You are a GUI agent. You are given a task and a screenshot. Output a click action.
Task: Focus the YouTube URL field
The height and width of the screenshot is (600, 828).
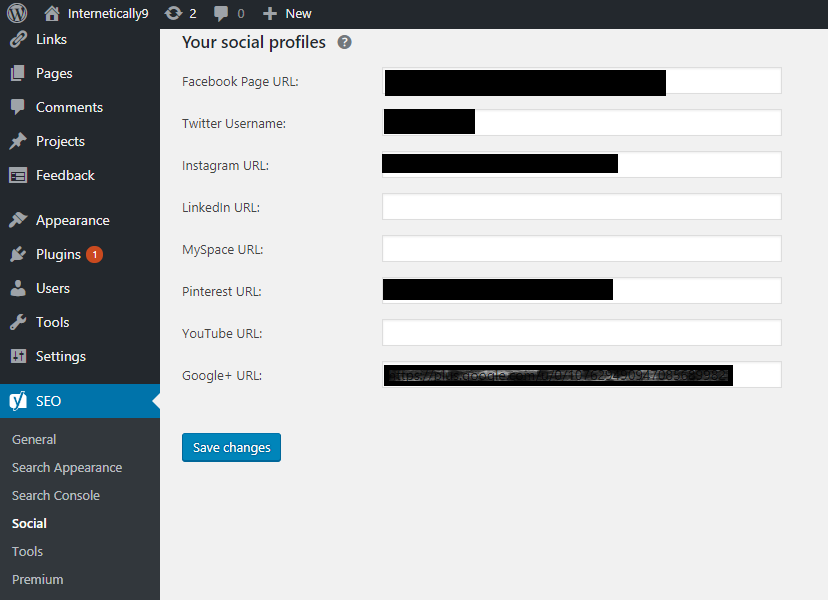(582, 333)
